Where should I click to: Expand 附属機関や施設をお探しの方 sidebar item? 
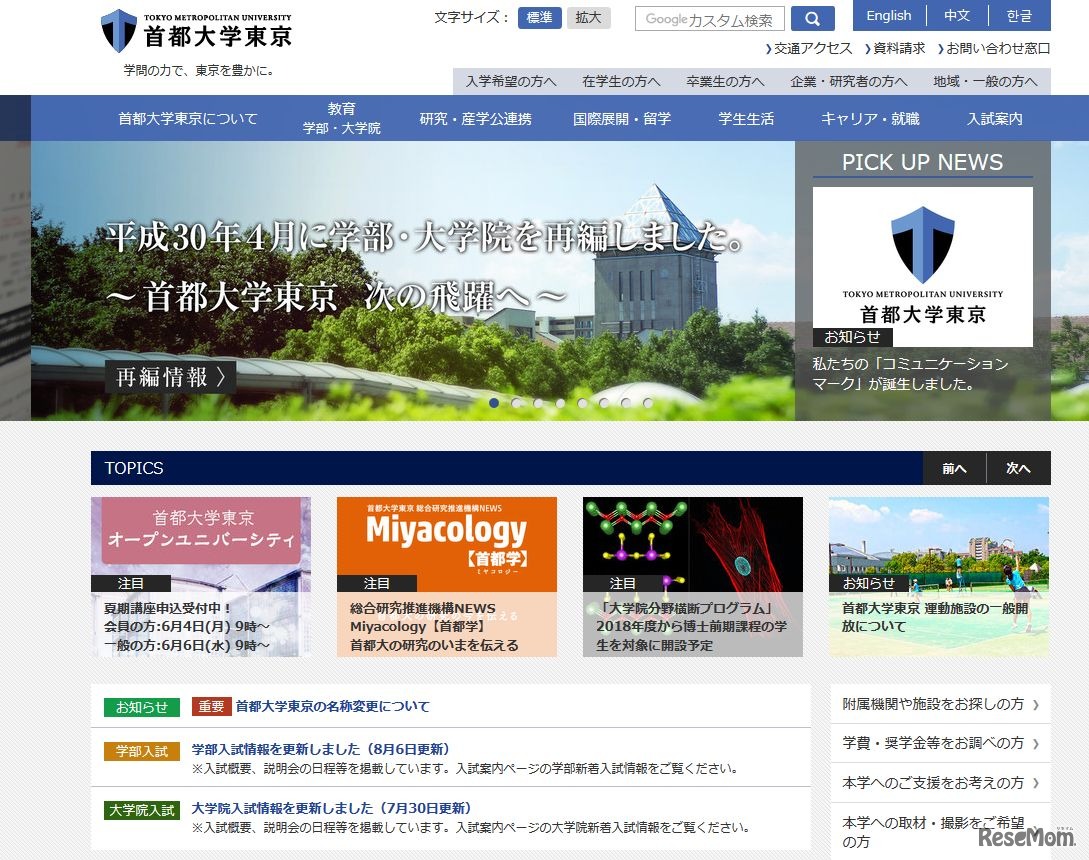(938, 704)
